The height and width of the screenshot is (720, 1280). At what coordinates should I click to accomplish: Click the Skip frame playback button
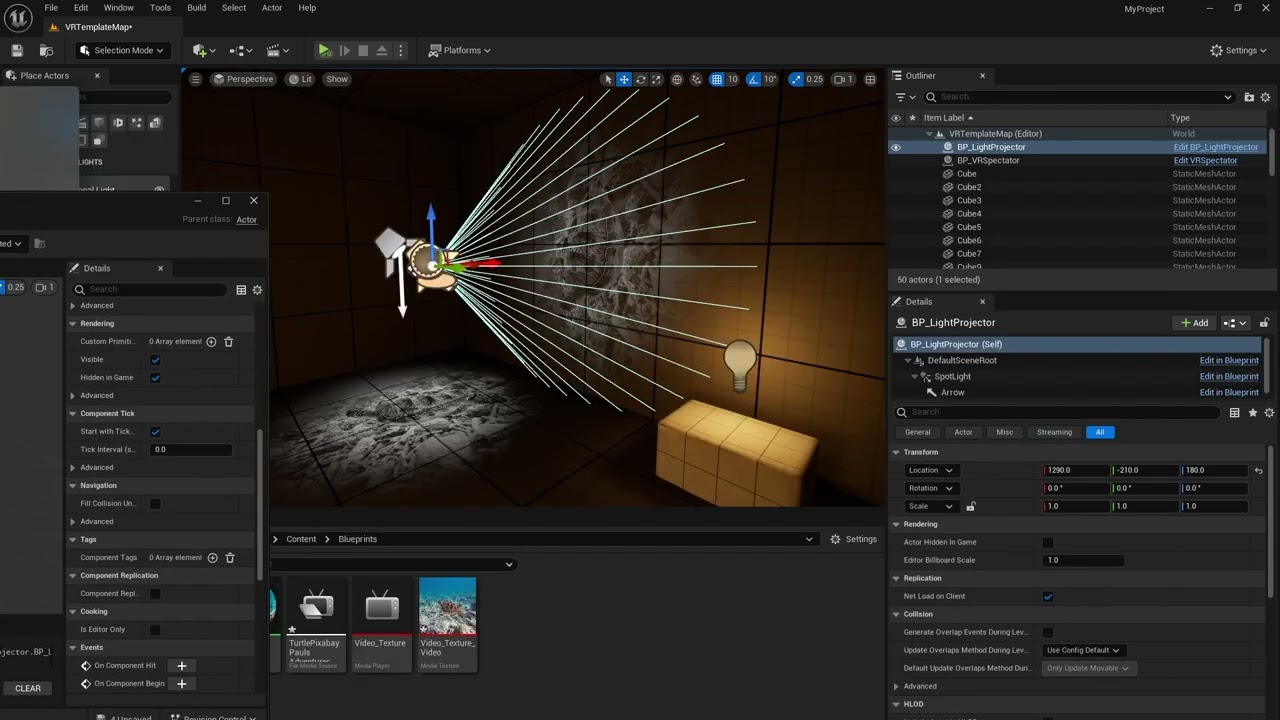point(344,50)
